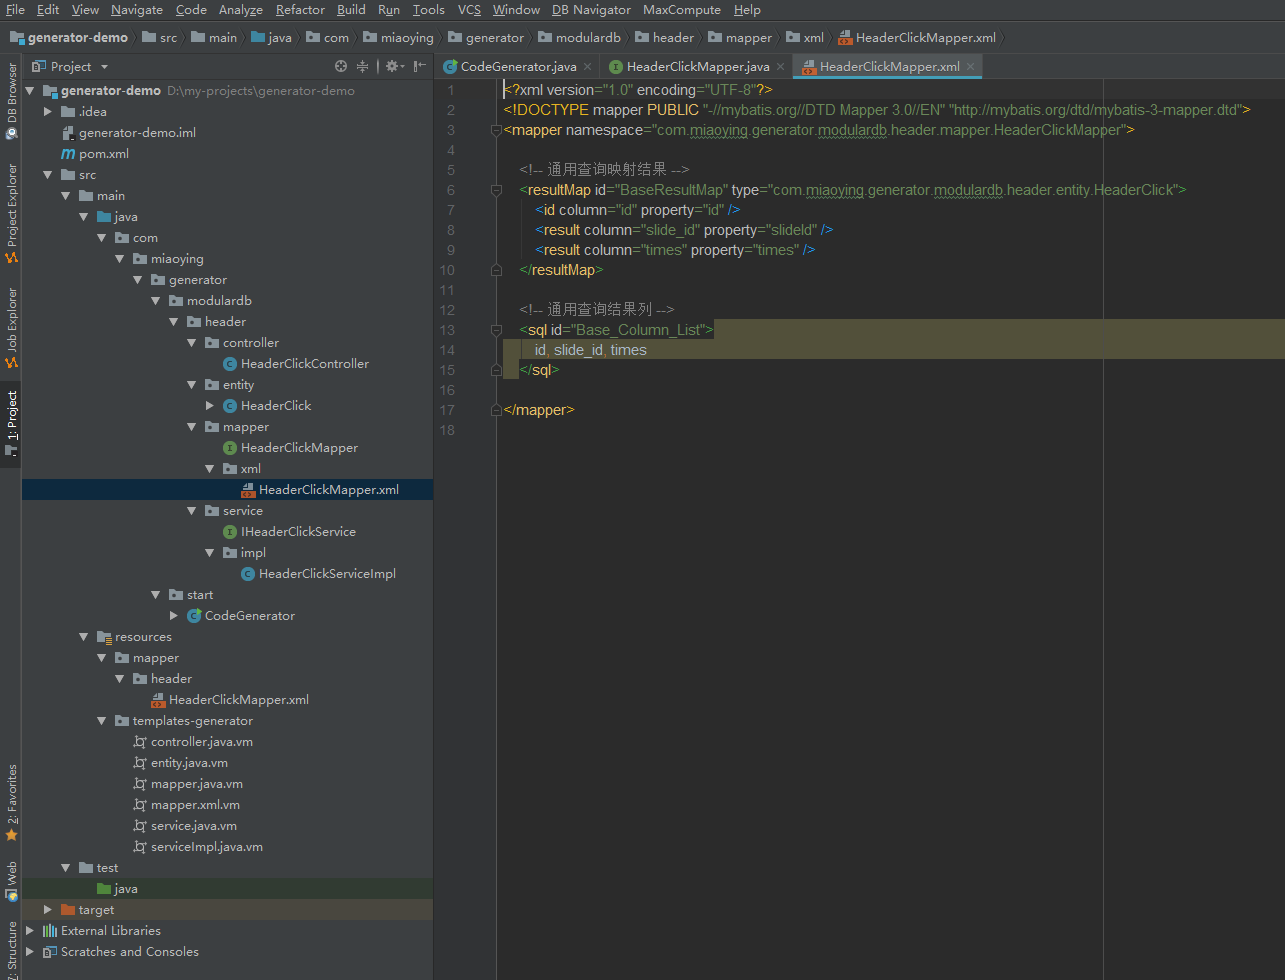Select pom.xml in the project tree
The image size is (1285, 980).
click(103, 154)
